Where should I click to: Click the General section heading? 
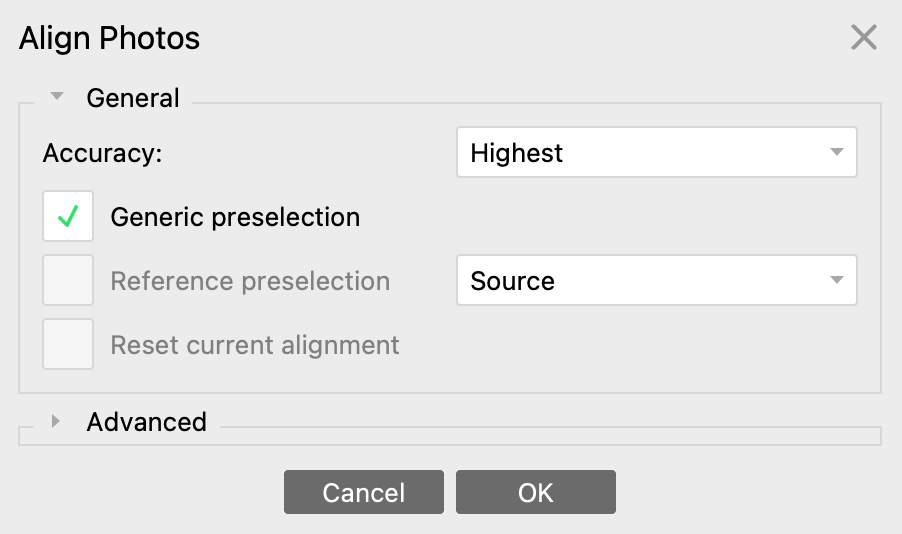click(133, 98)
